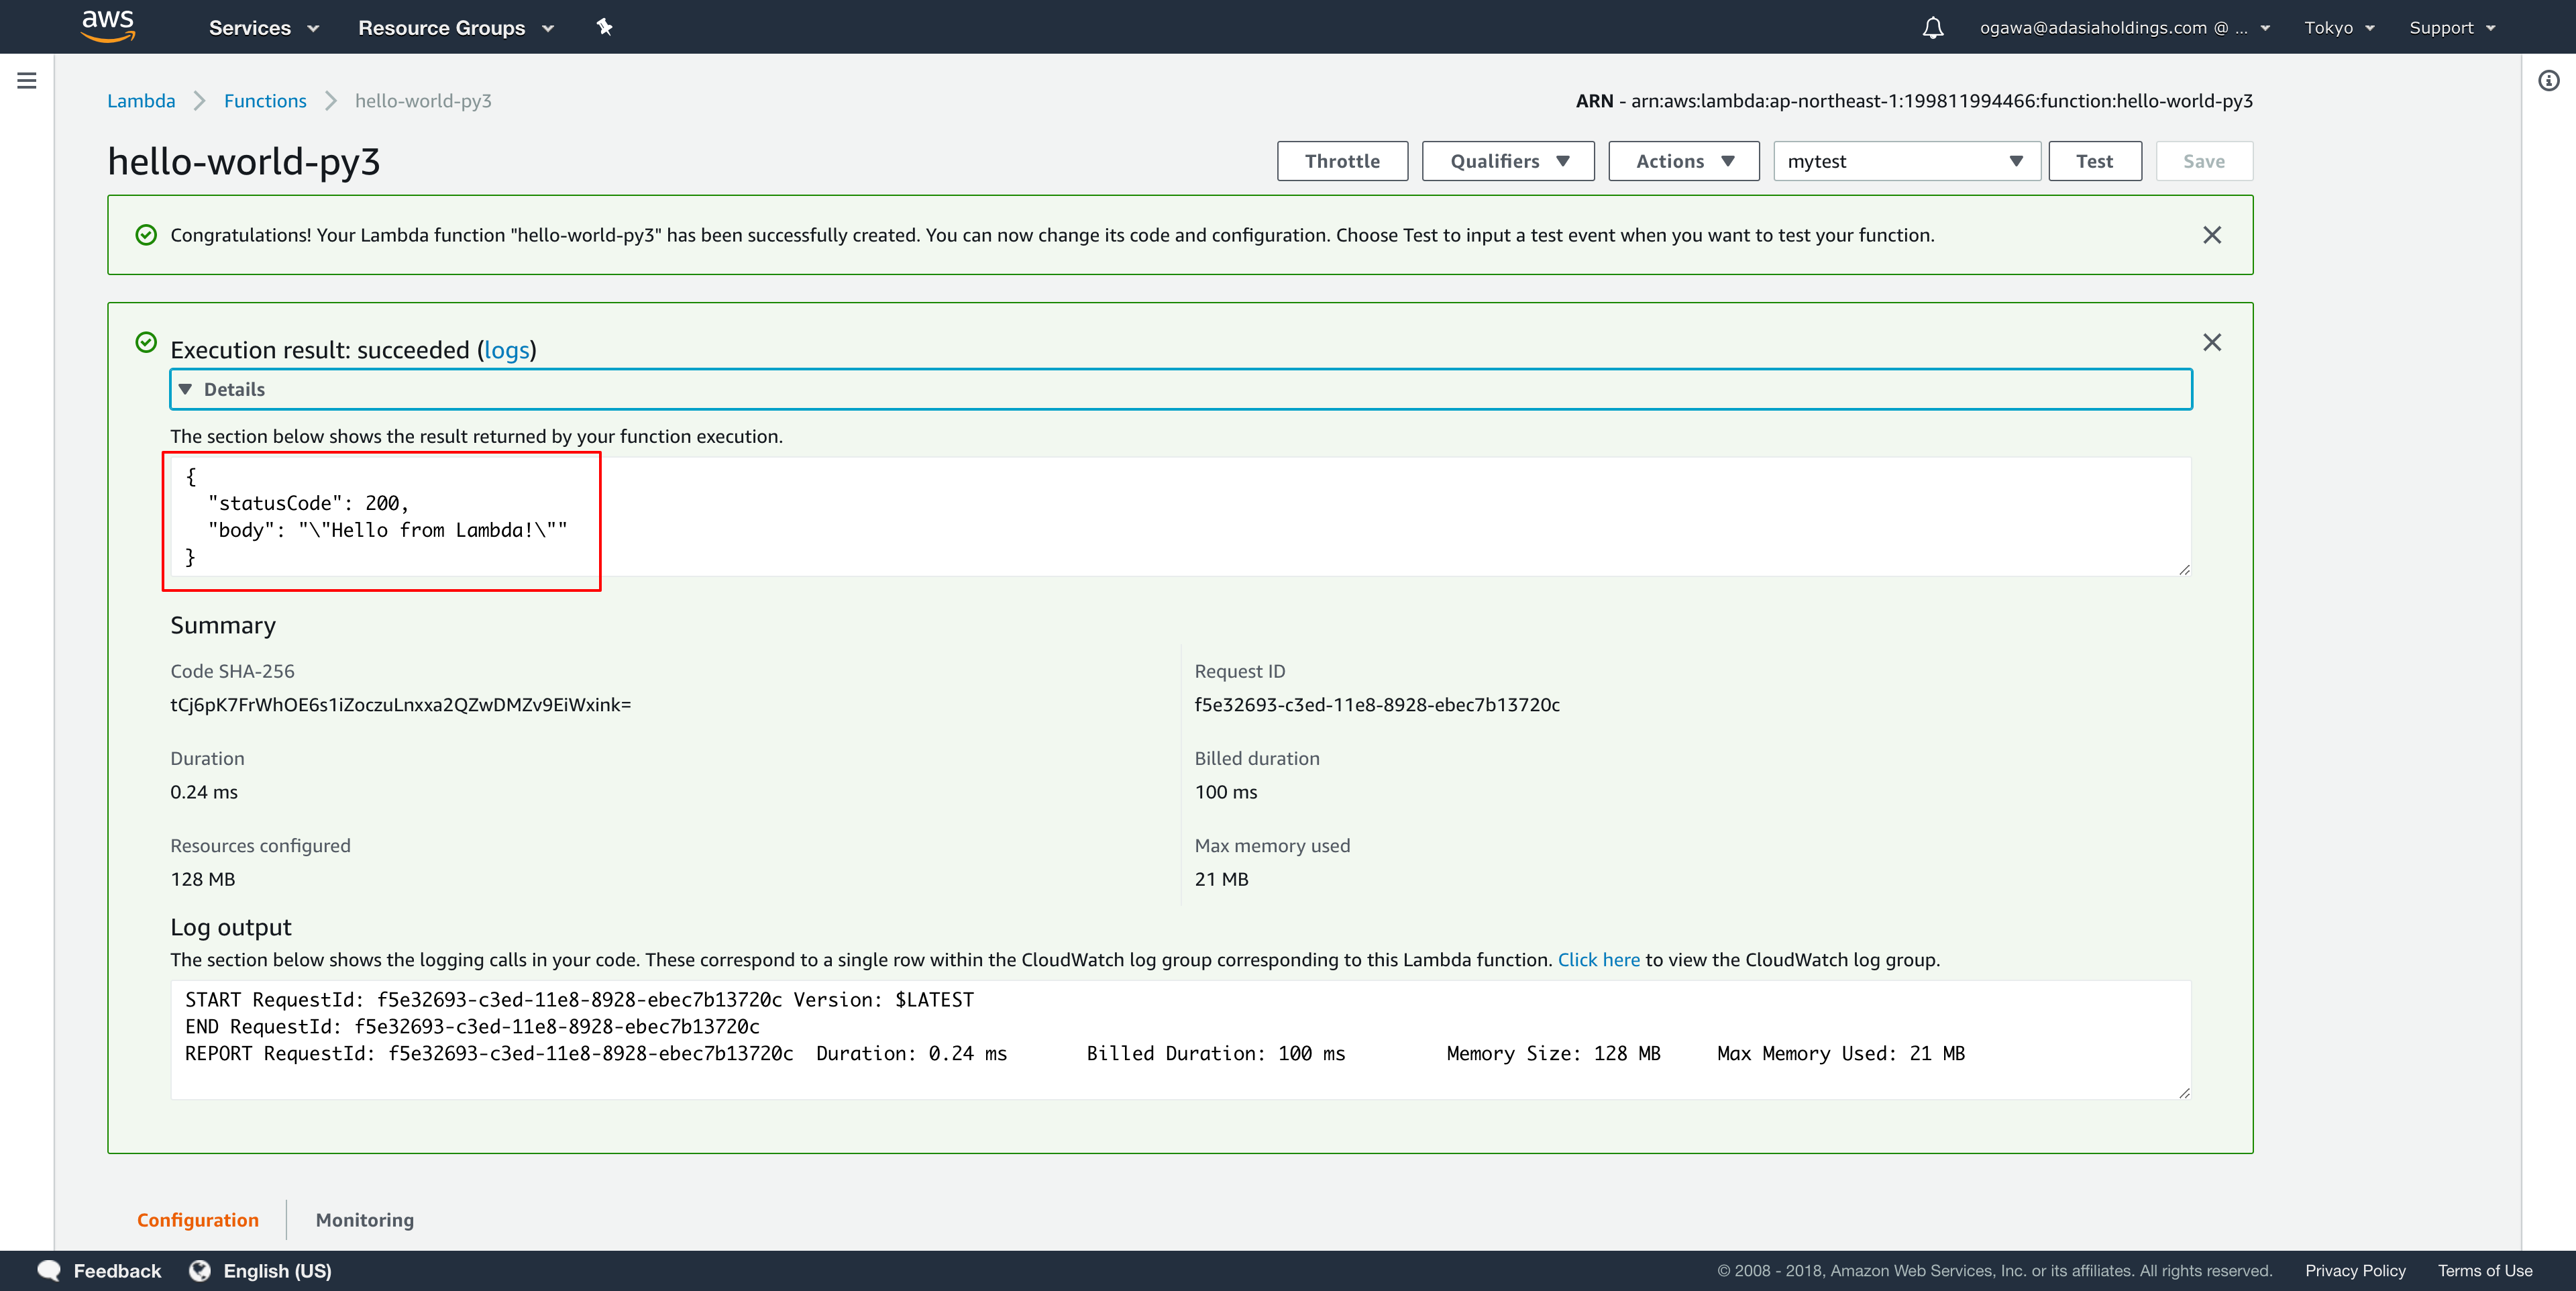Click the pin shortcut icon in header
This screenshot has width=2576, height=1291.
[604, 27]
